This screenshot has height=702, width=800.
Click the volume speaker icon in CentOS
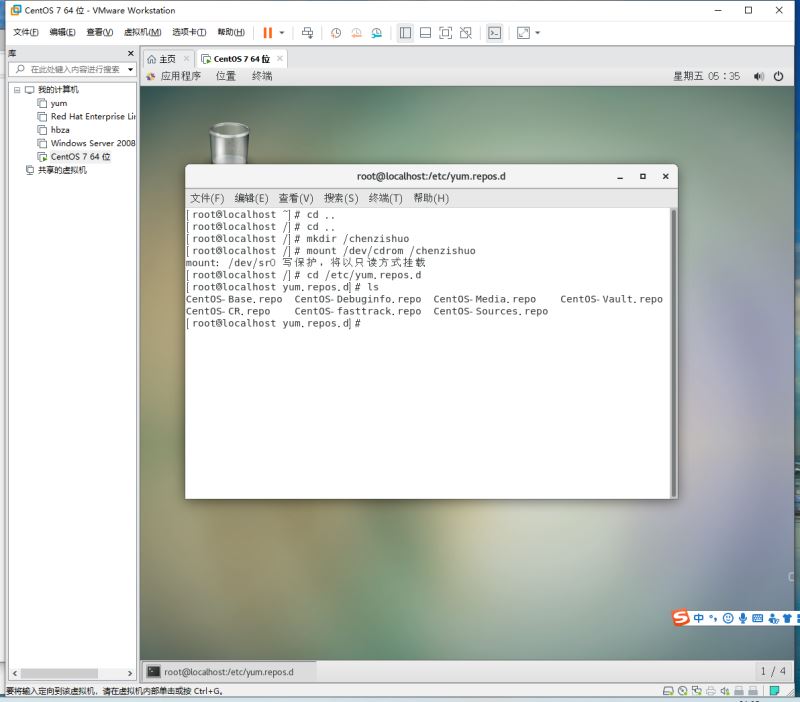tap(758, 76)
